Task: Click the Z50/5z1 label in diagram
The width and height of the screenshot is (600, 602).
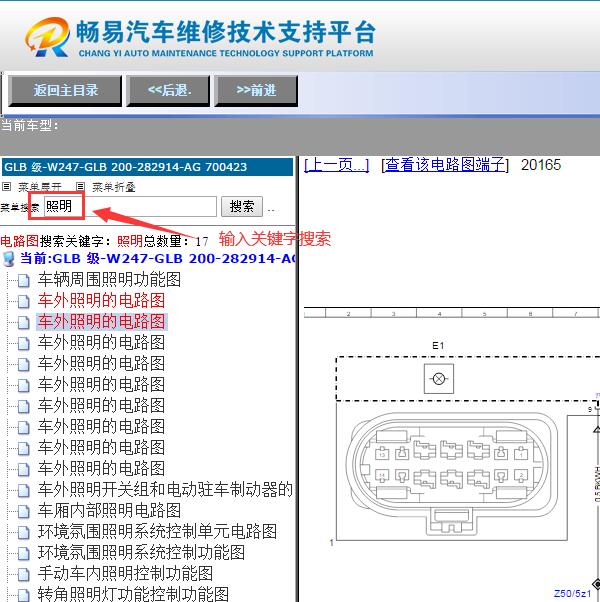Action: [x=572, y=594]
